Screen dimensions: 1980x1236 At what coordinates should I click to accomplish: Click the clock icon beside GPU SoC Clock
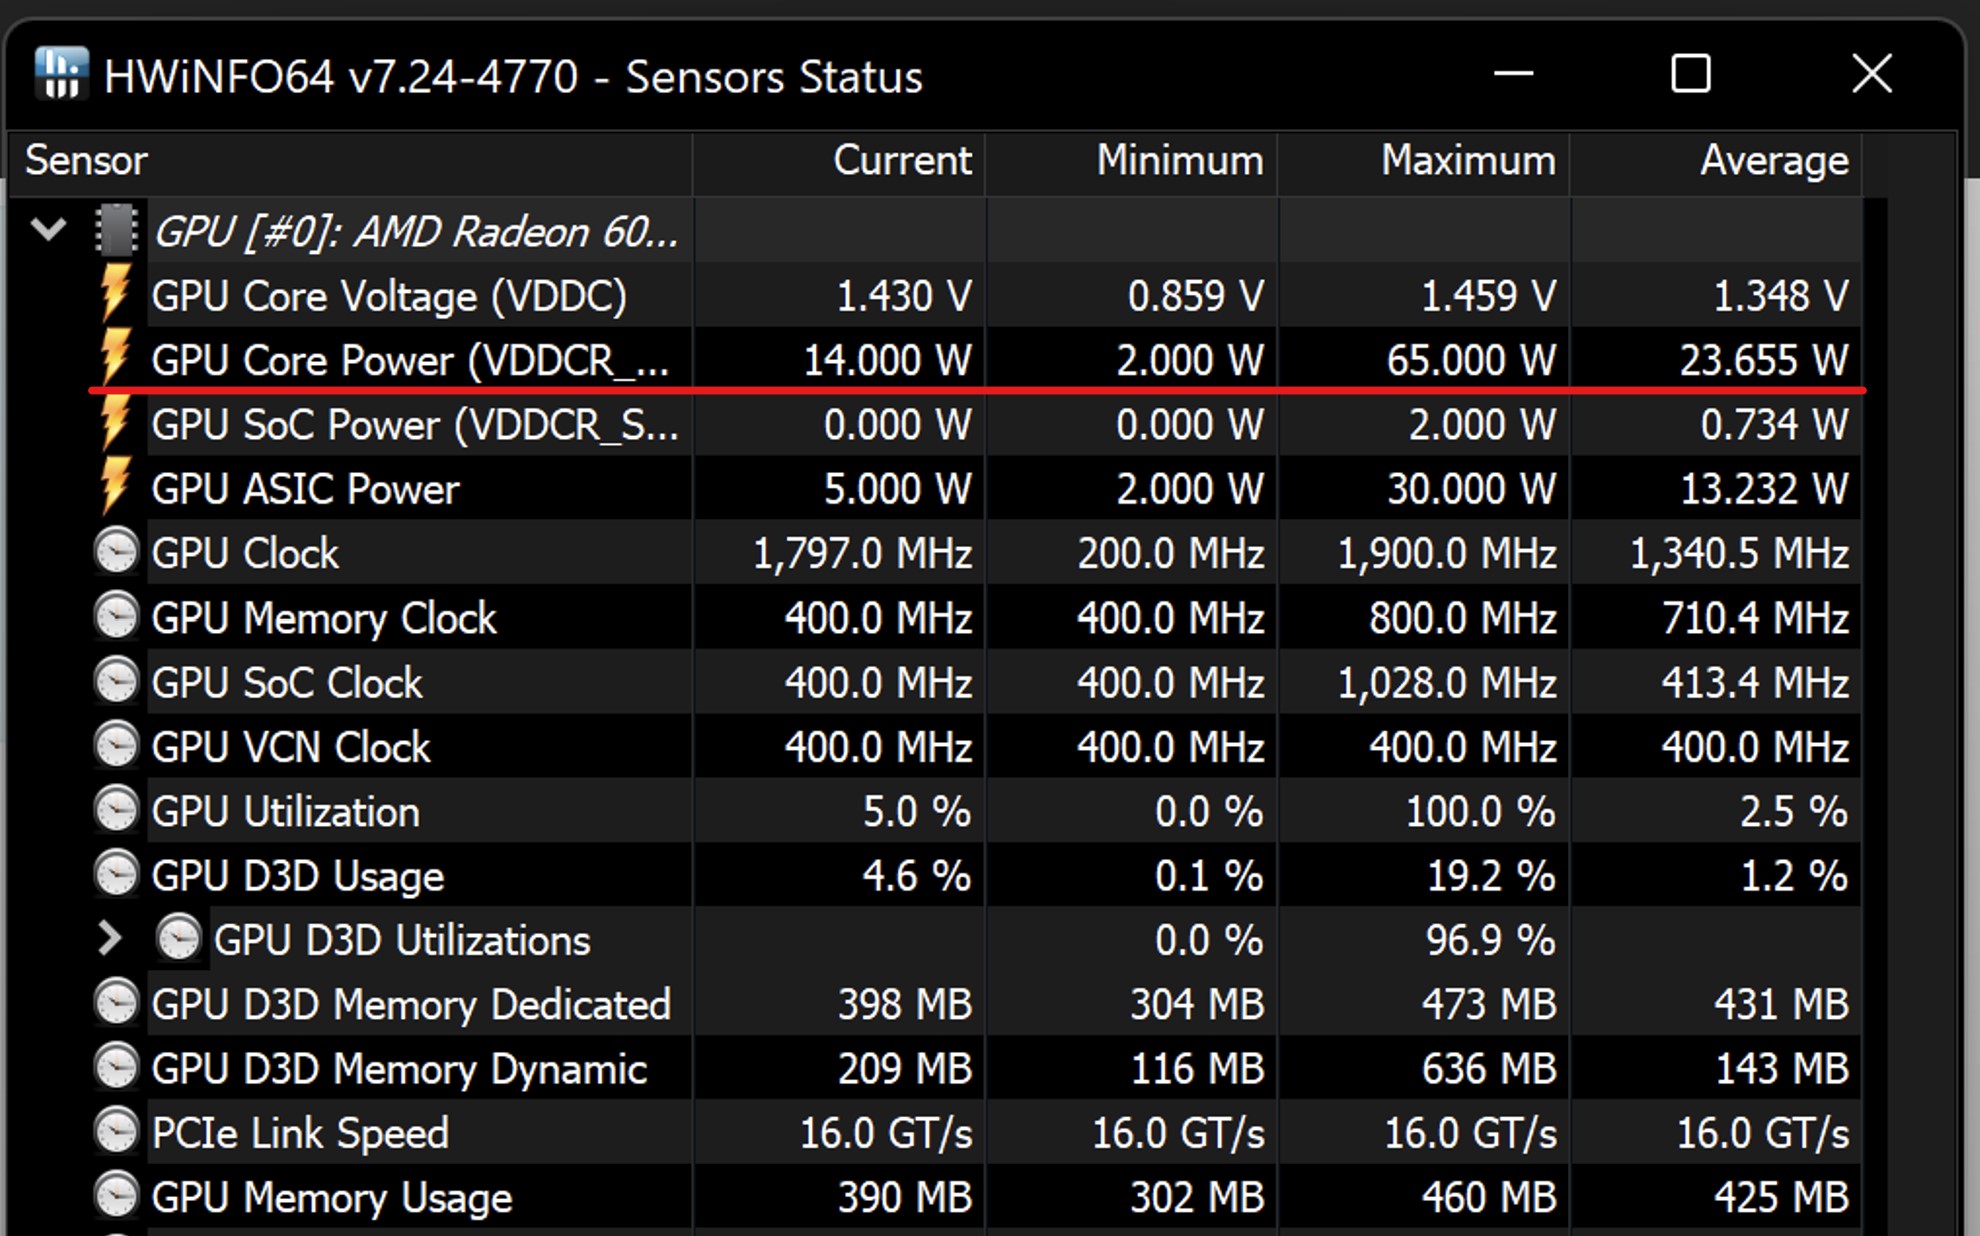pos(115,682)
